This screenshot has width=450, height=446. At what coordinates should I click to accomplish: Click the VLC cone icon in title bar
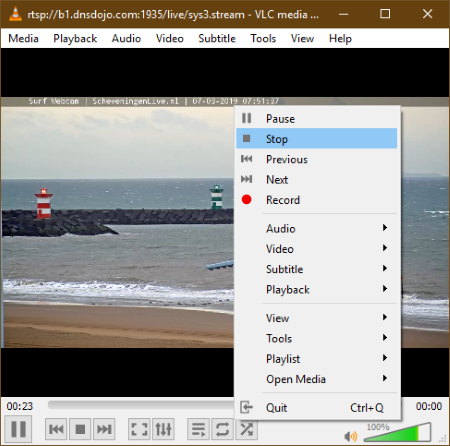pos(15,14)
